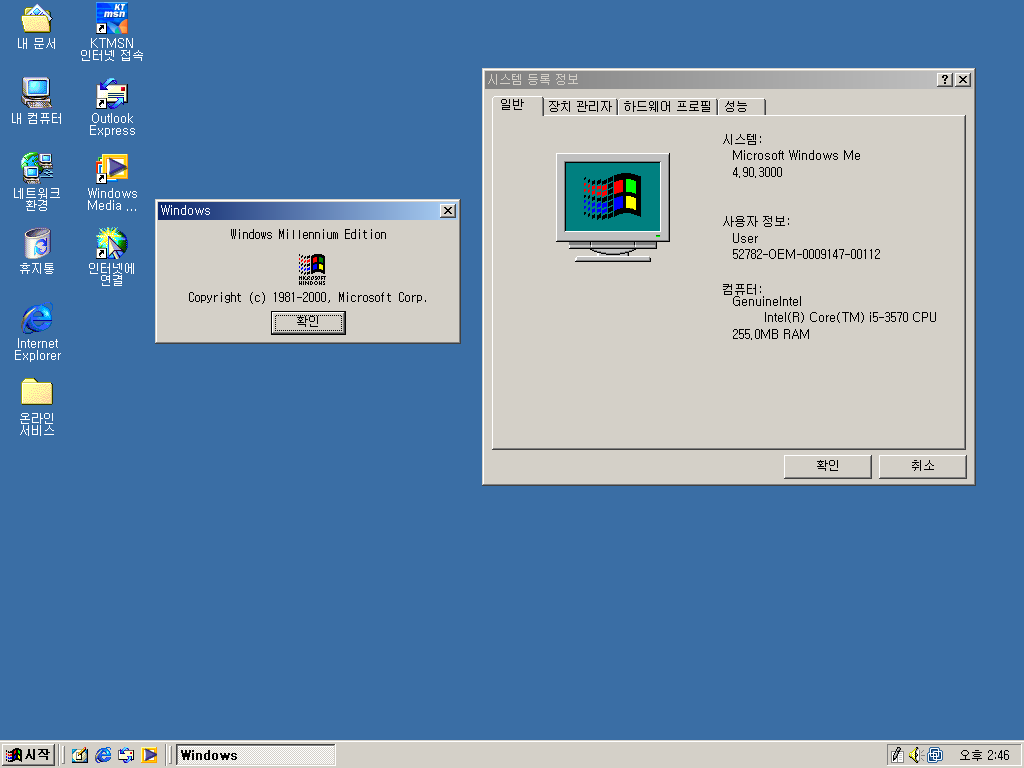Click the Show Desktop quick launch icon
The image size is (1024, 768).
pos(80,755)
